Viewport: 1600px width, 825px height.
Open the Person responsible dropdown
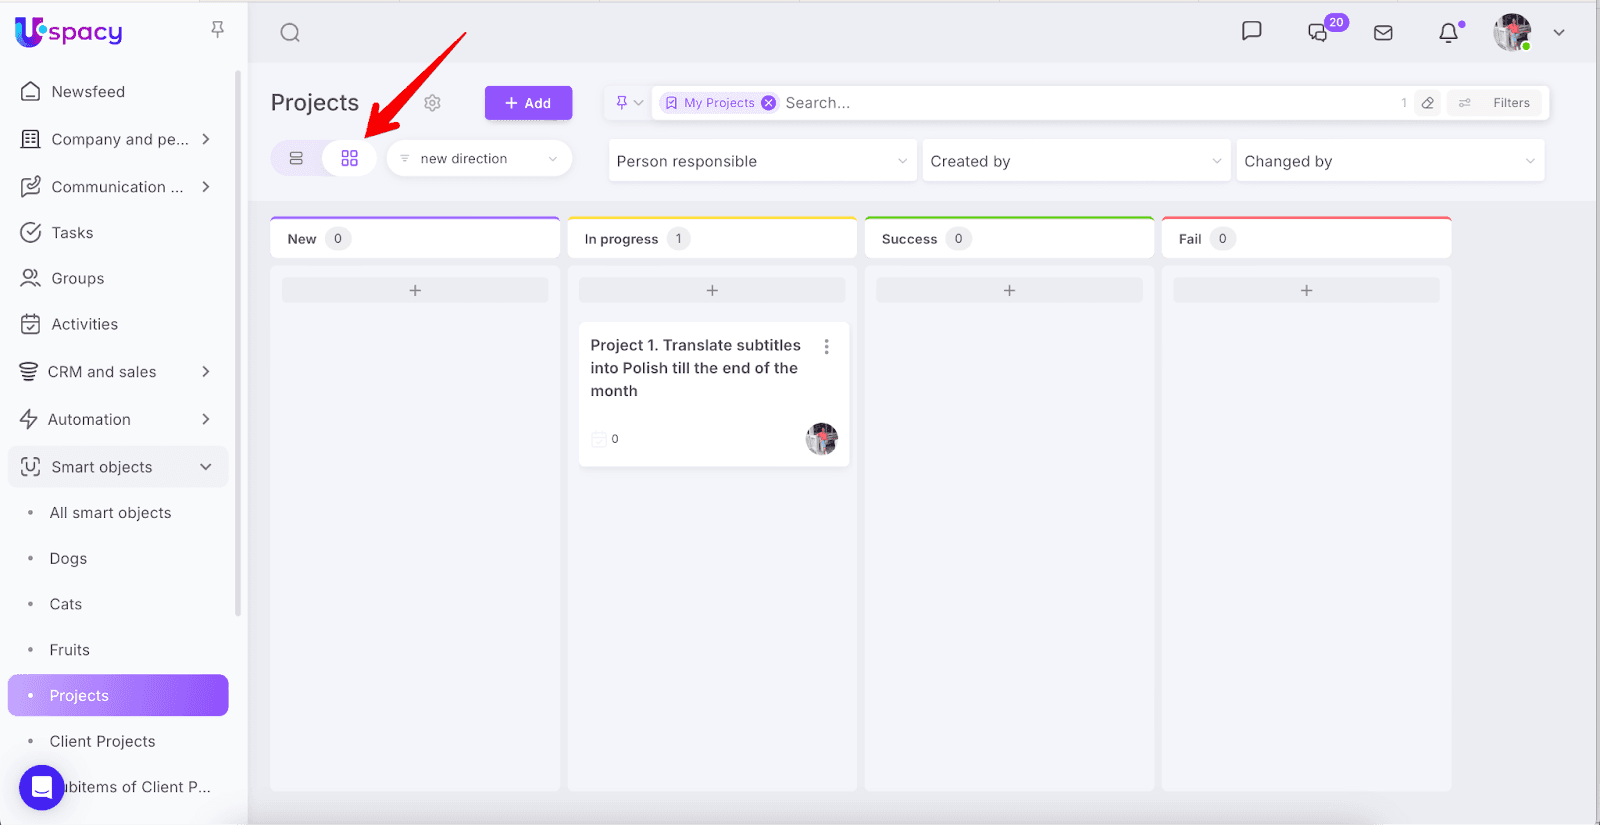(761, 161)
